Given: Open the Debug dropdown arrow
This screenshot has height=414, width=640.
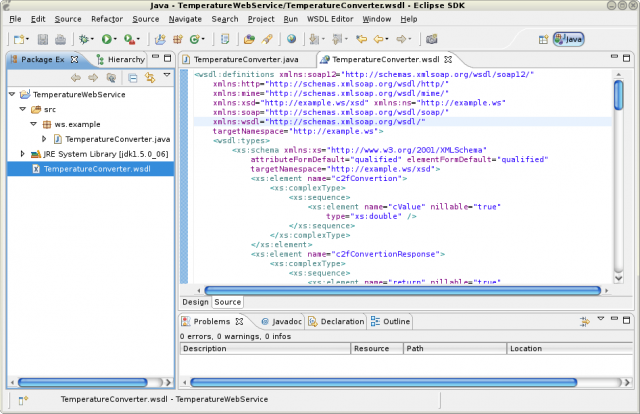Looking at the screenshot, I should (x=92, y=39).
